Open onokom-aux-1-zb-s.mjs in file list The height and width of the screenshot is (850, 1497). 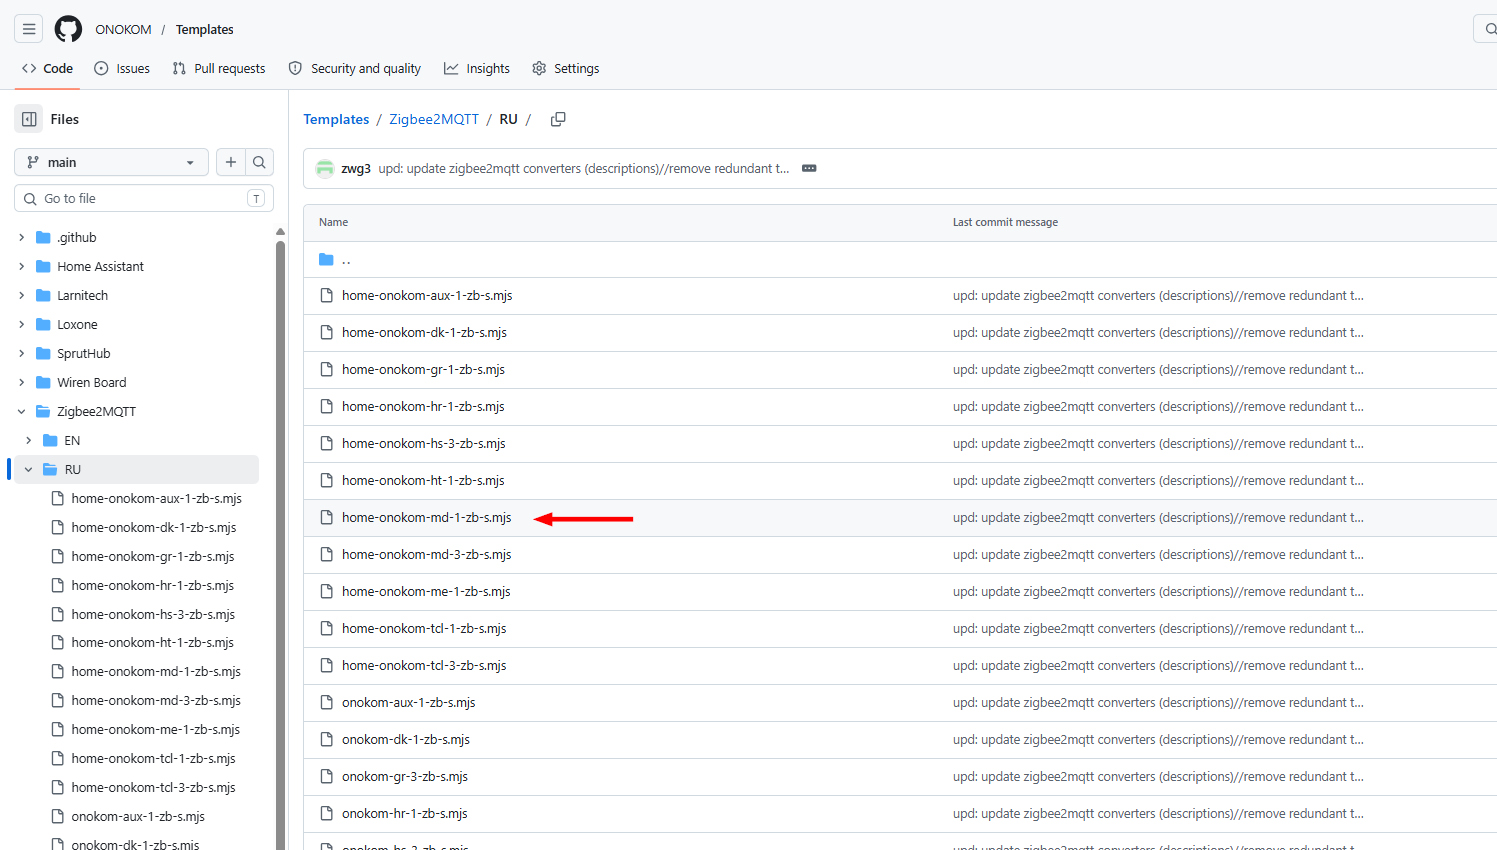[409, 703]
